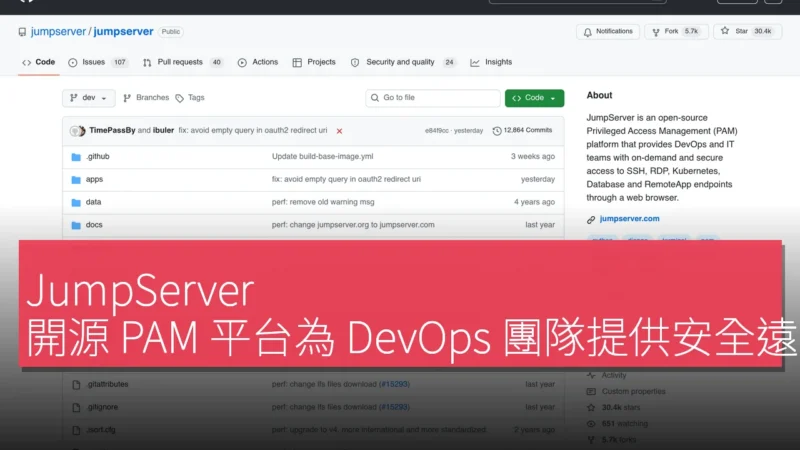The image size is (800, 450).
Task: Open the dev branch dropdown
Action: pyautogui.click(x=89, y=98)
